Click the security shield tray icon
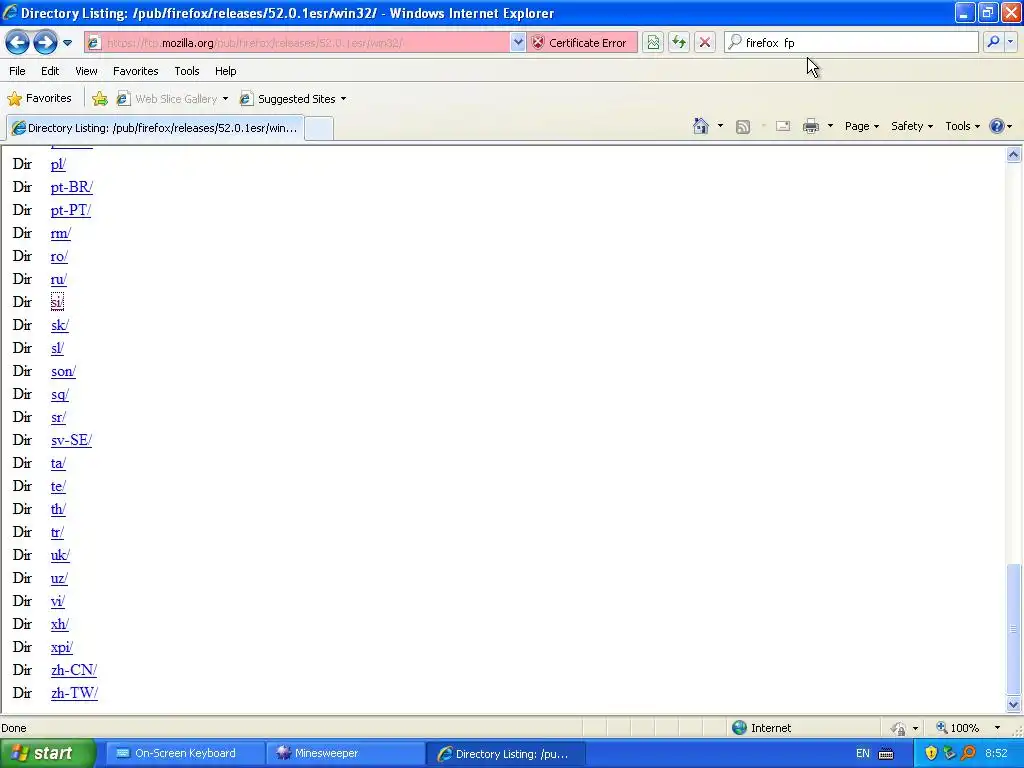 [x=931, y=754]
